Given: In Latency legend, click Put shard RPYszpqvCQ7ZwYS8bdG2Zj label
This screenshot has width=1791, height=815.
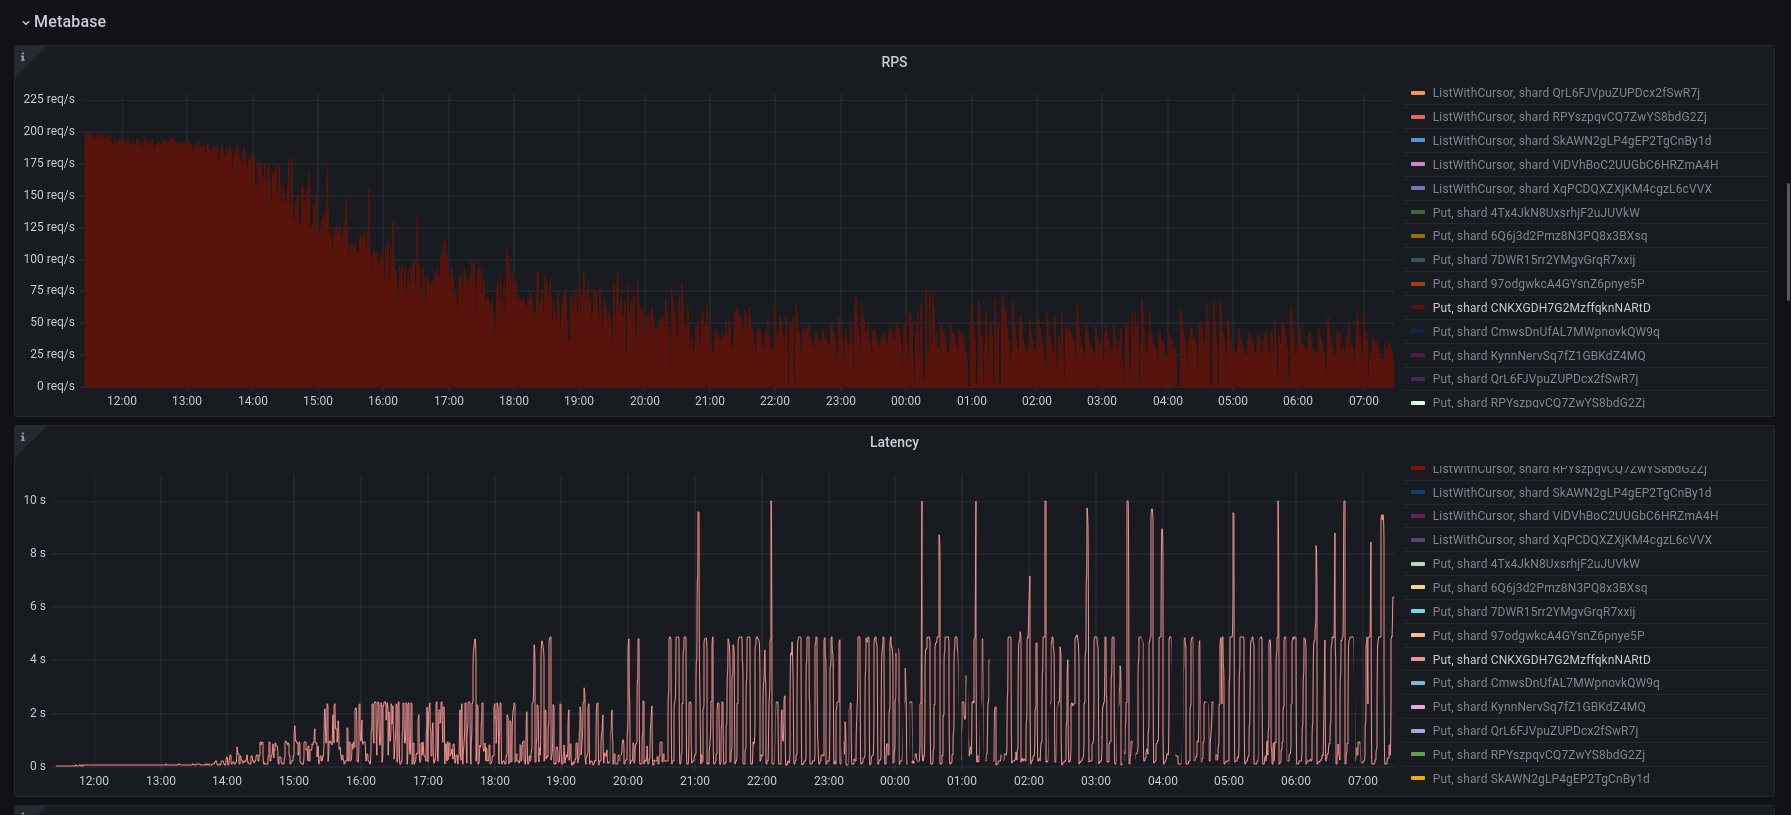Looking at the screenshot, I should pos(1538,755).
